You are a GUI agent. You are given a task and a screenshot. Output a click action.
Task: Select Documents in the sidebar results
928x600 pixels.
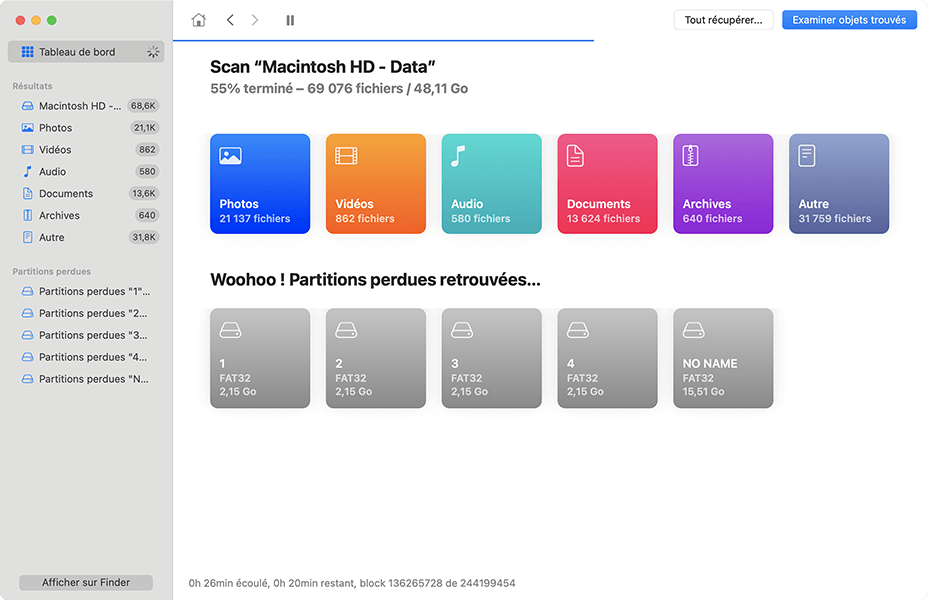coord(86,193)
